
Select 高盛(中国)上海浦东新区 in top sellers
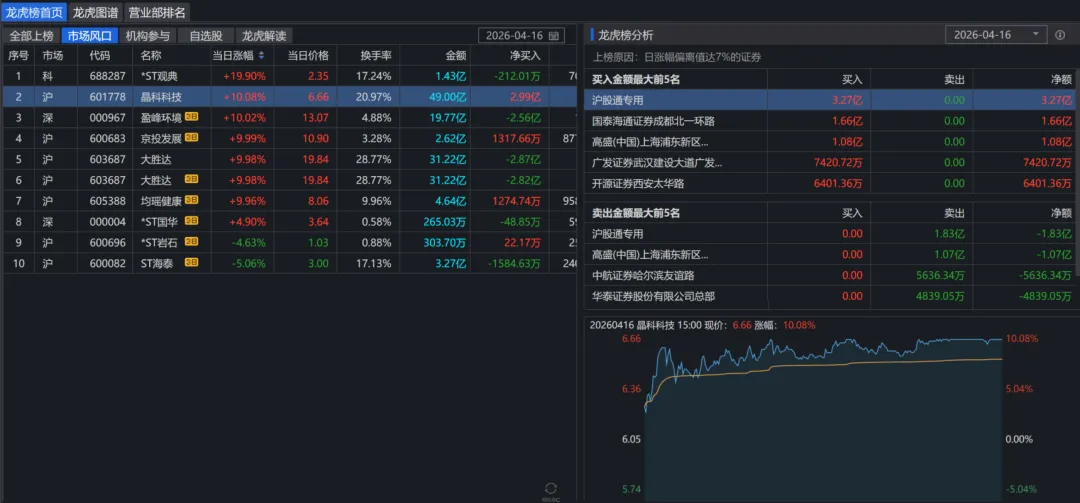pos(830,255)
